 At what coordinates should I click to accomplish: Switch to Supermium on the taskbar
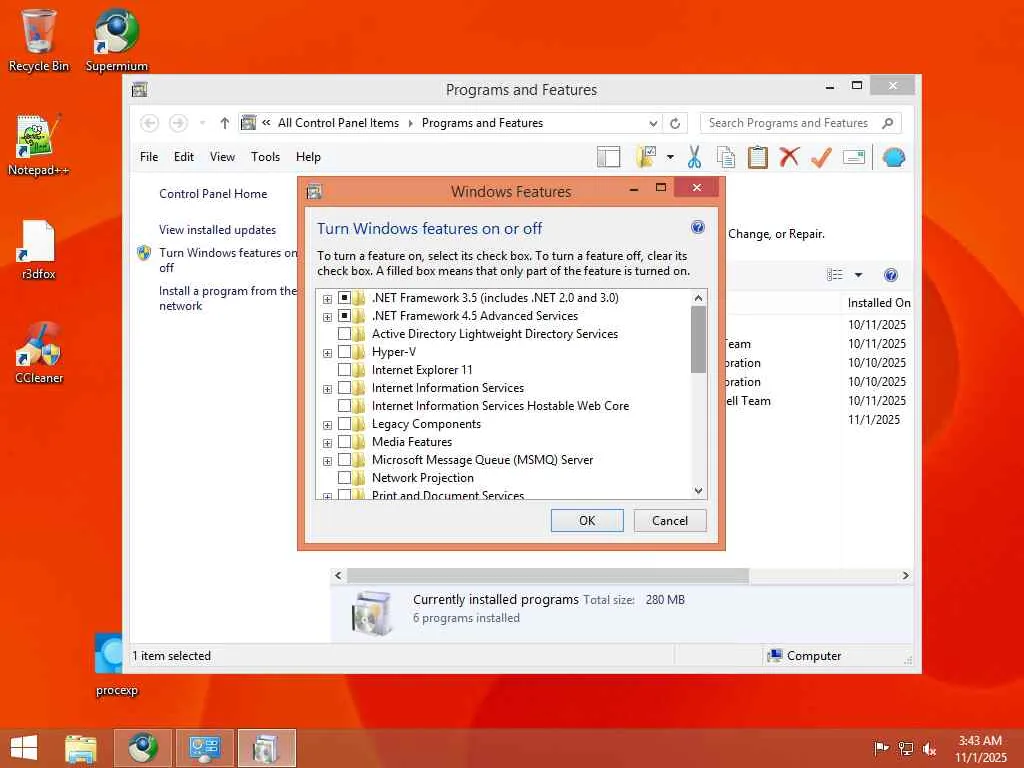(143, 748)
